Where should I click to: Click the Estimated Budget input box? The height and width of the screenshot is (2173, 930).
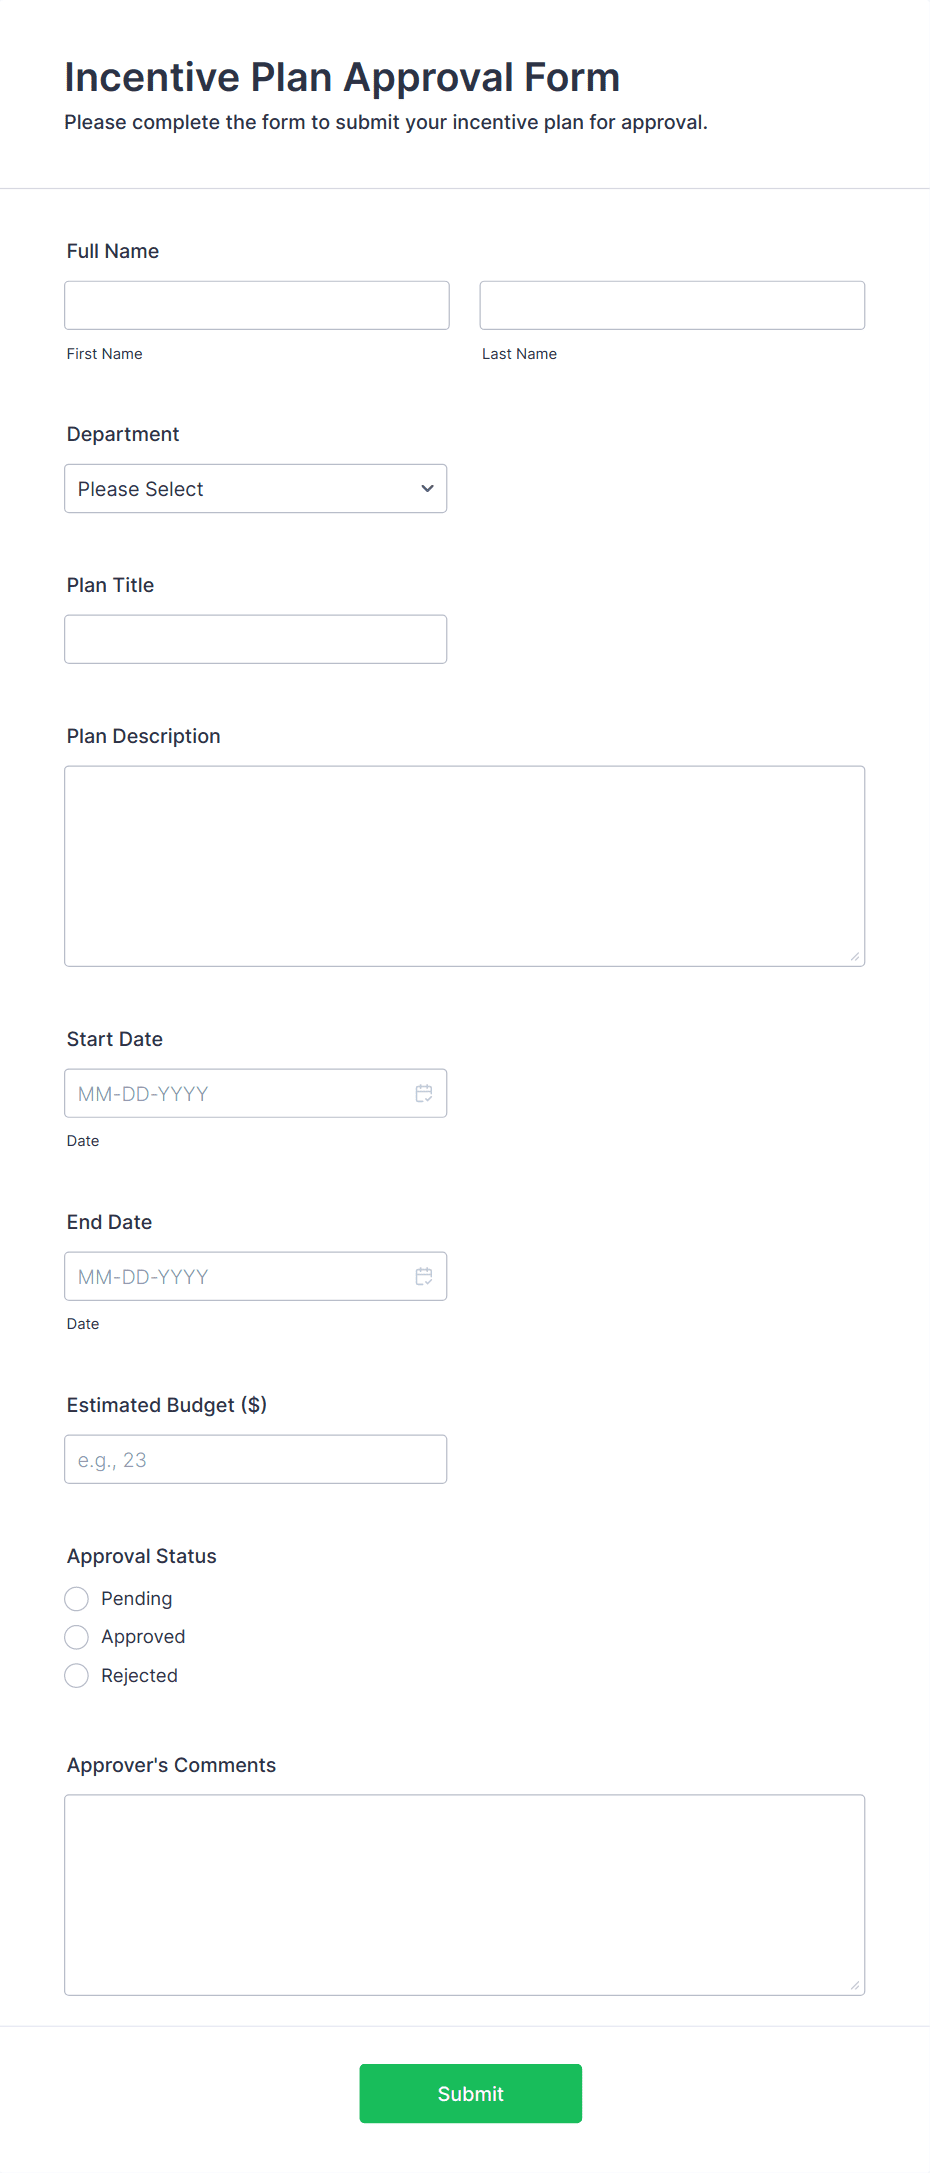point(256,1459)
